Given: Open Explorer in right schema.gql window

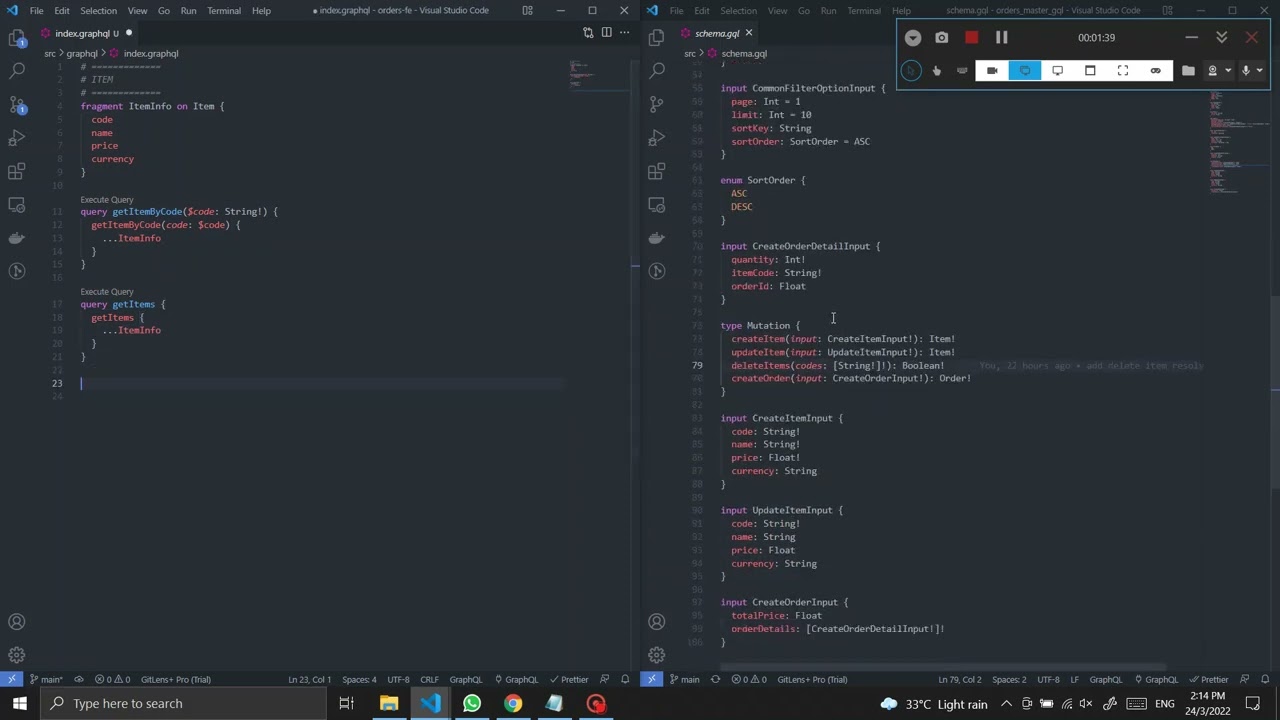Looking at the screenshot, I should 657,38.
